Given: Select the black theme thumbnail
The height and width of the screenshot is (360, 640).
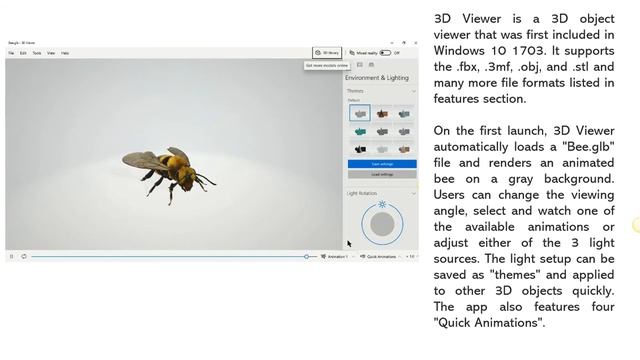Looking at the screenshot, I should pyautogui.click(x=360, y=149).
